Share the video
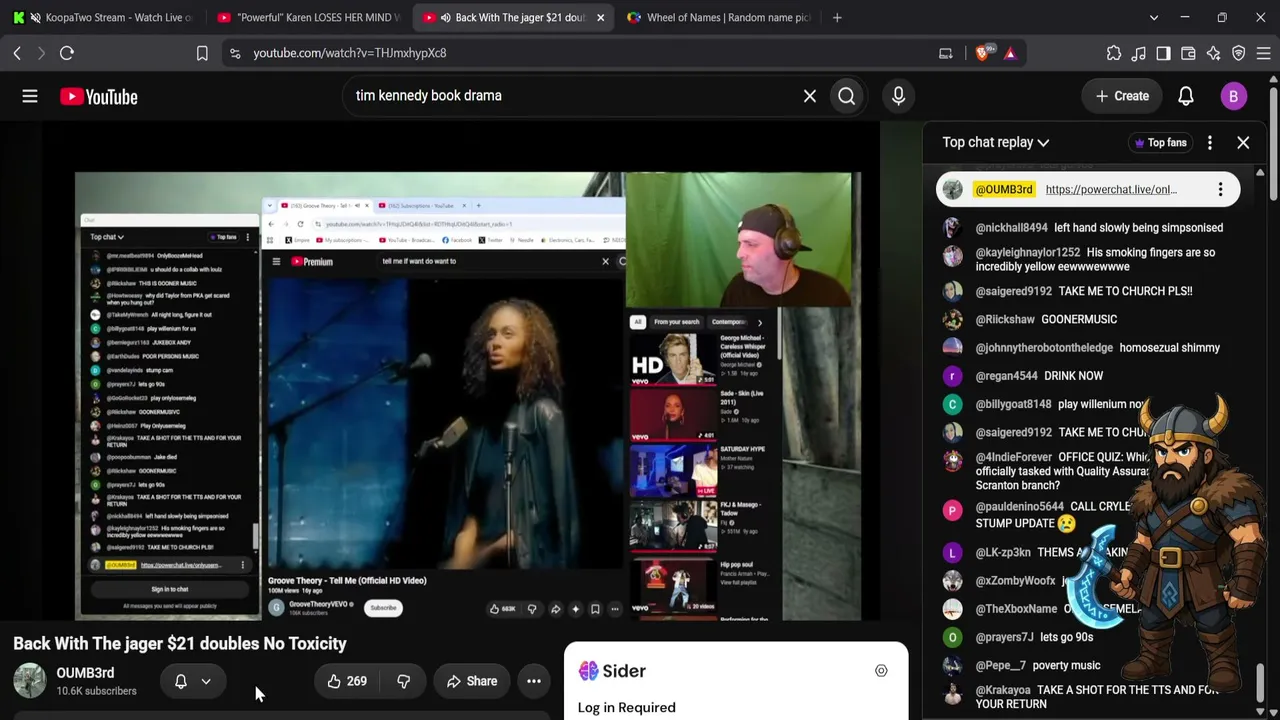Image resolution: width=1280 pixels, height=720 pixels. [471, 681]
